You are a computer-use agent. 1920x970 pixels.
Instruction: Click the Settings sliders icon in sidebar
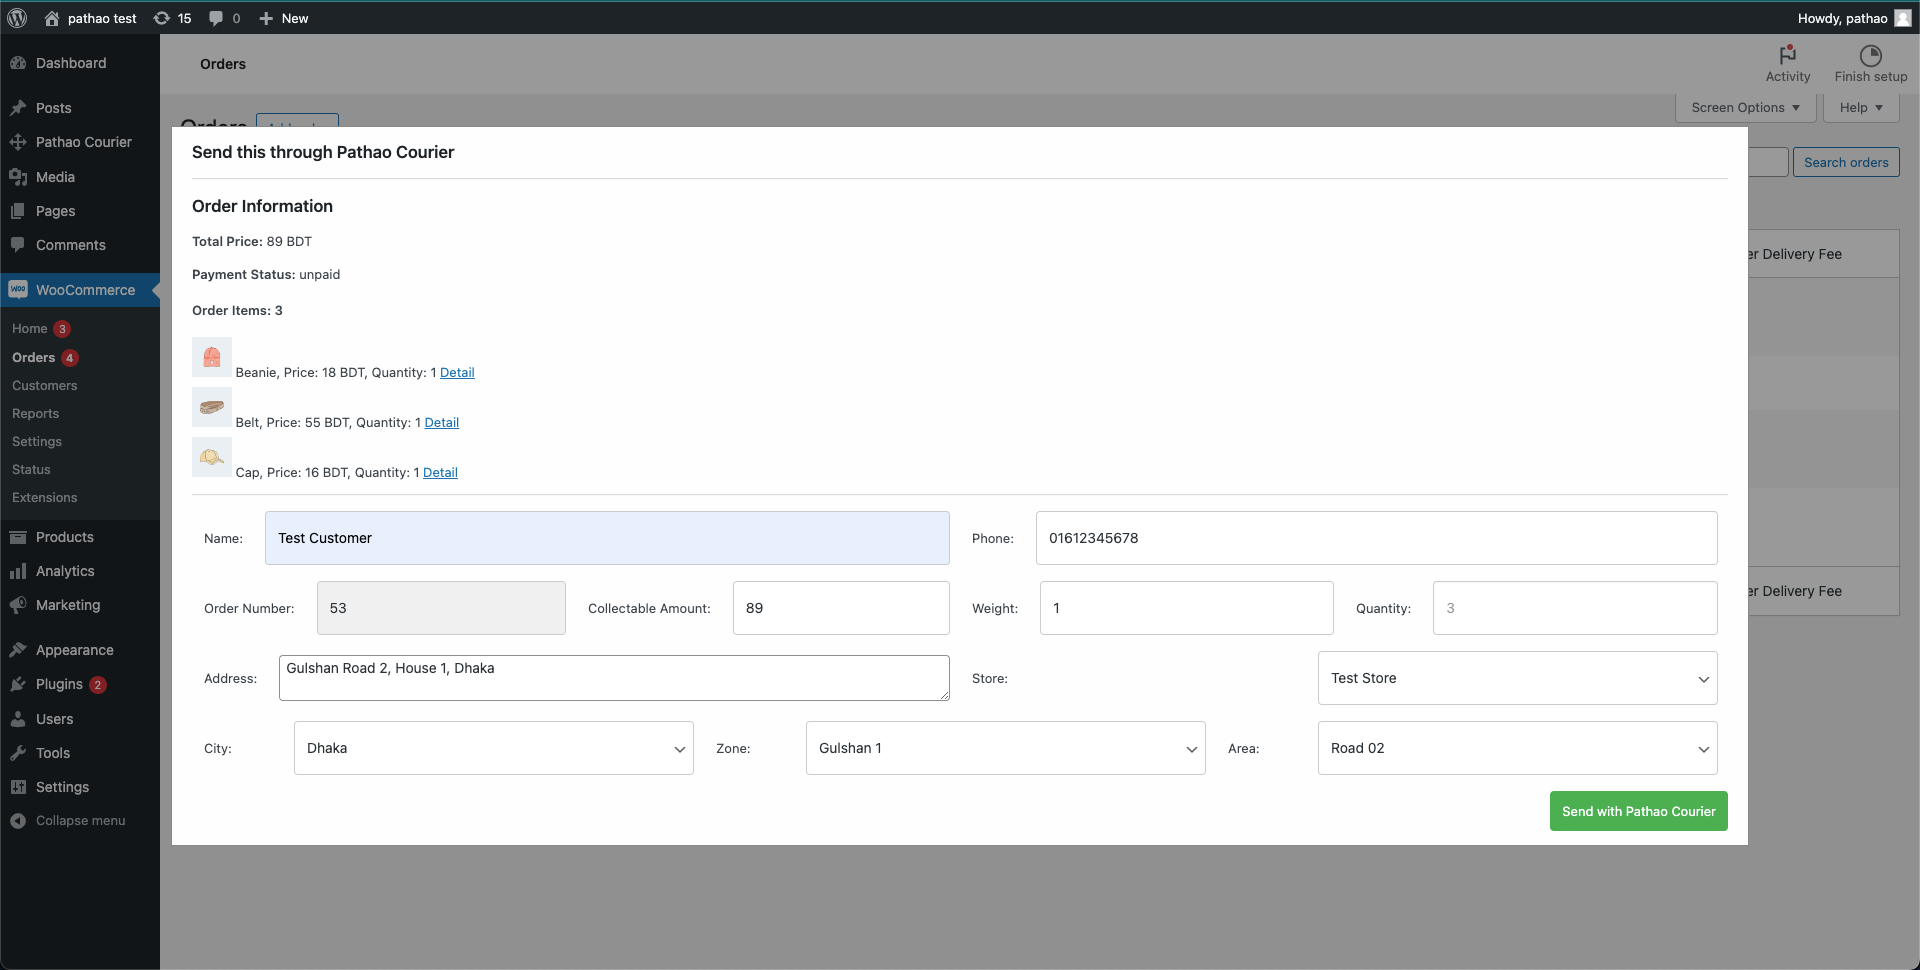coord(18,787)
